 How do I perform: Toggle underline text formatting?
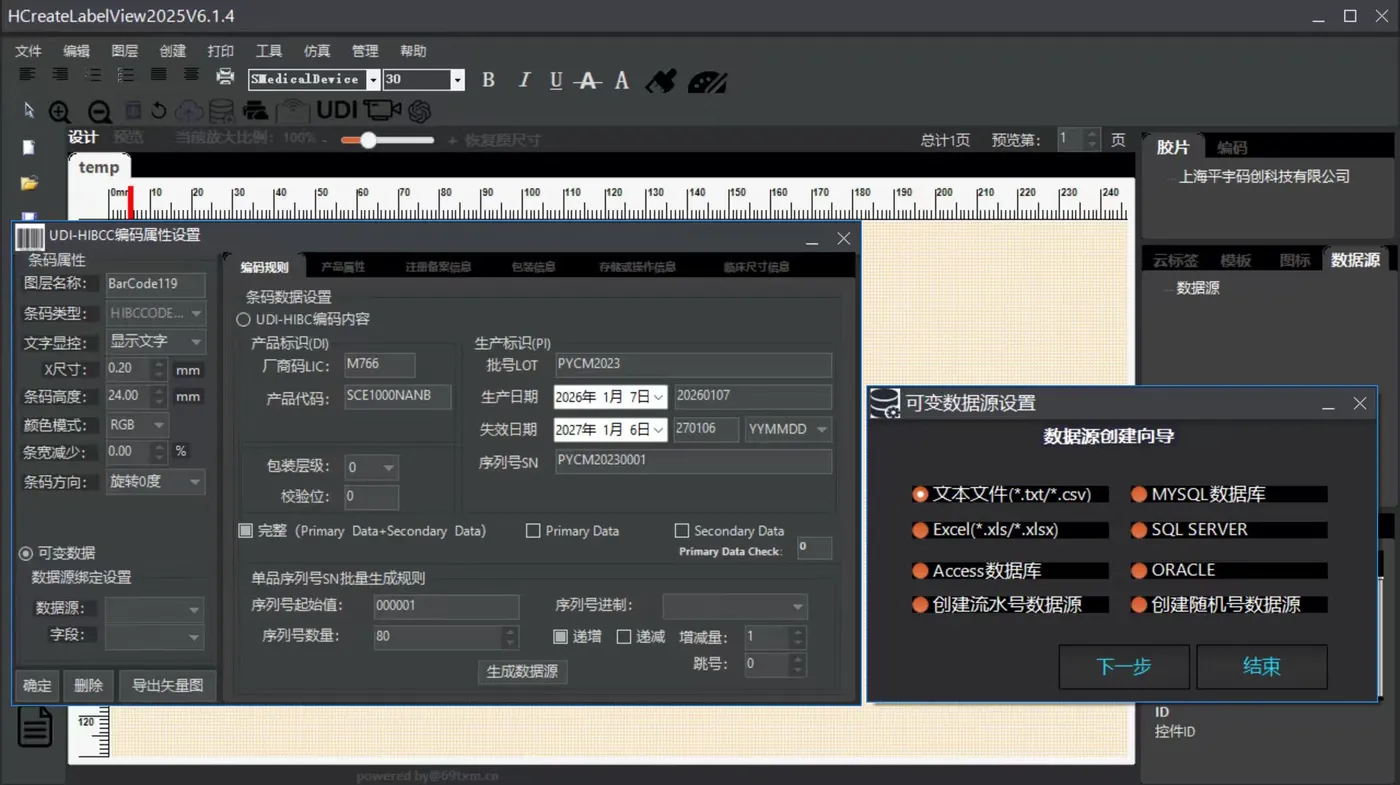[556, 80]
